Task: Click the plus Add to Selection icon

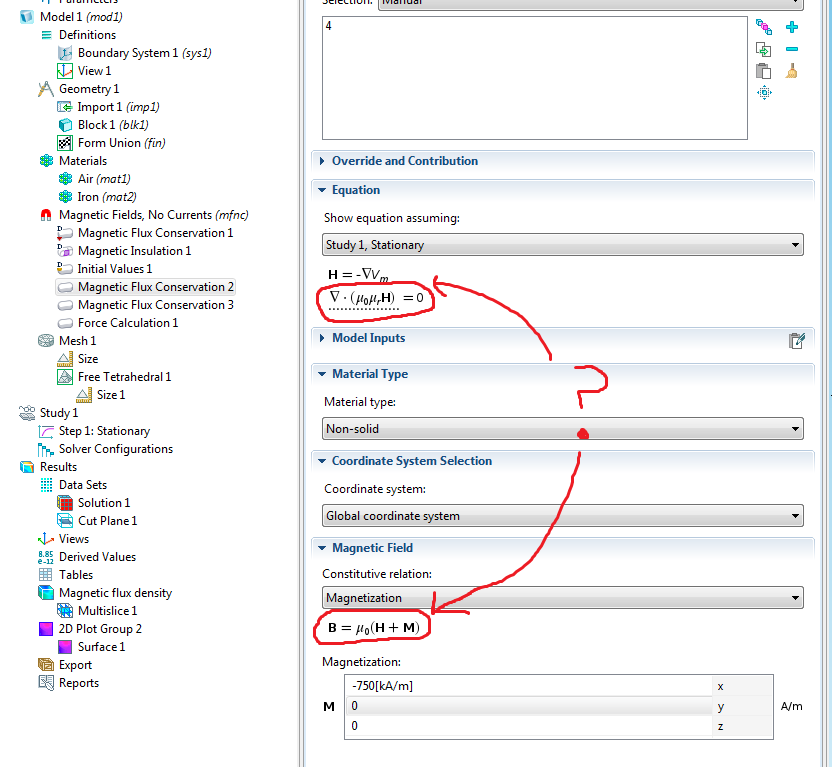Action: (792, 28)
